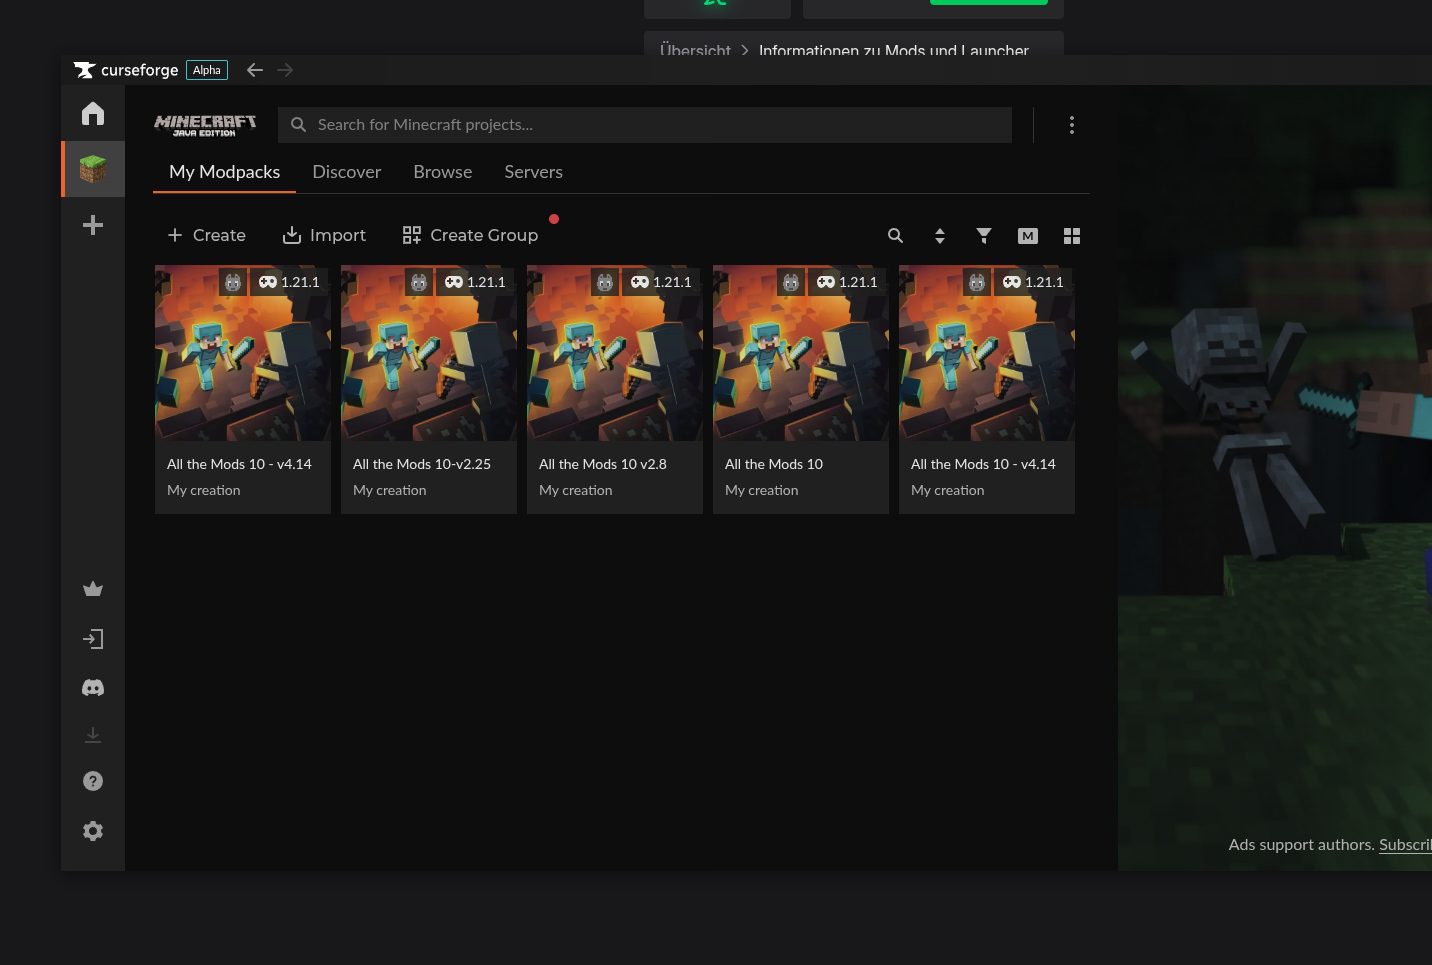Open the sort order selector
The width and height of the screenshot is (1432, 965).
(939, 235)
